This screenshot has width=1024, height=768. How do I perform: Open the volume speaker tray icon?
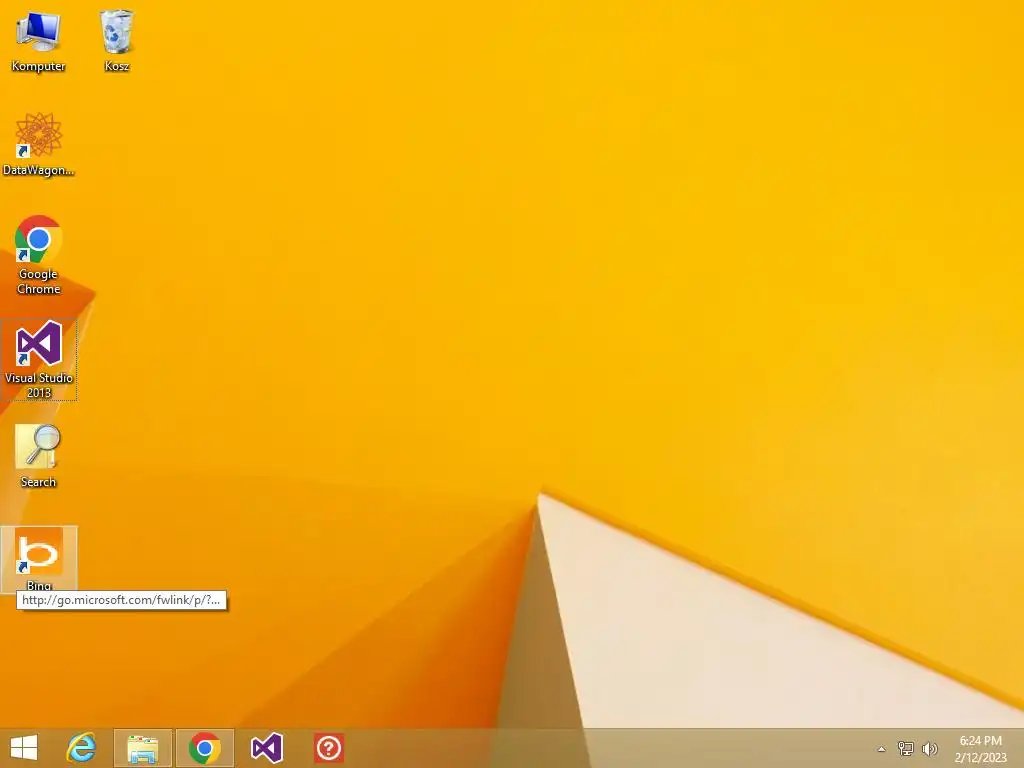[929, 749]
